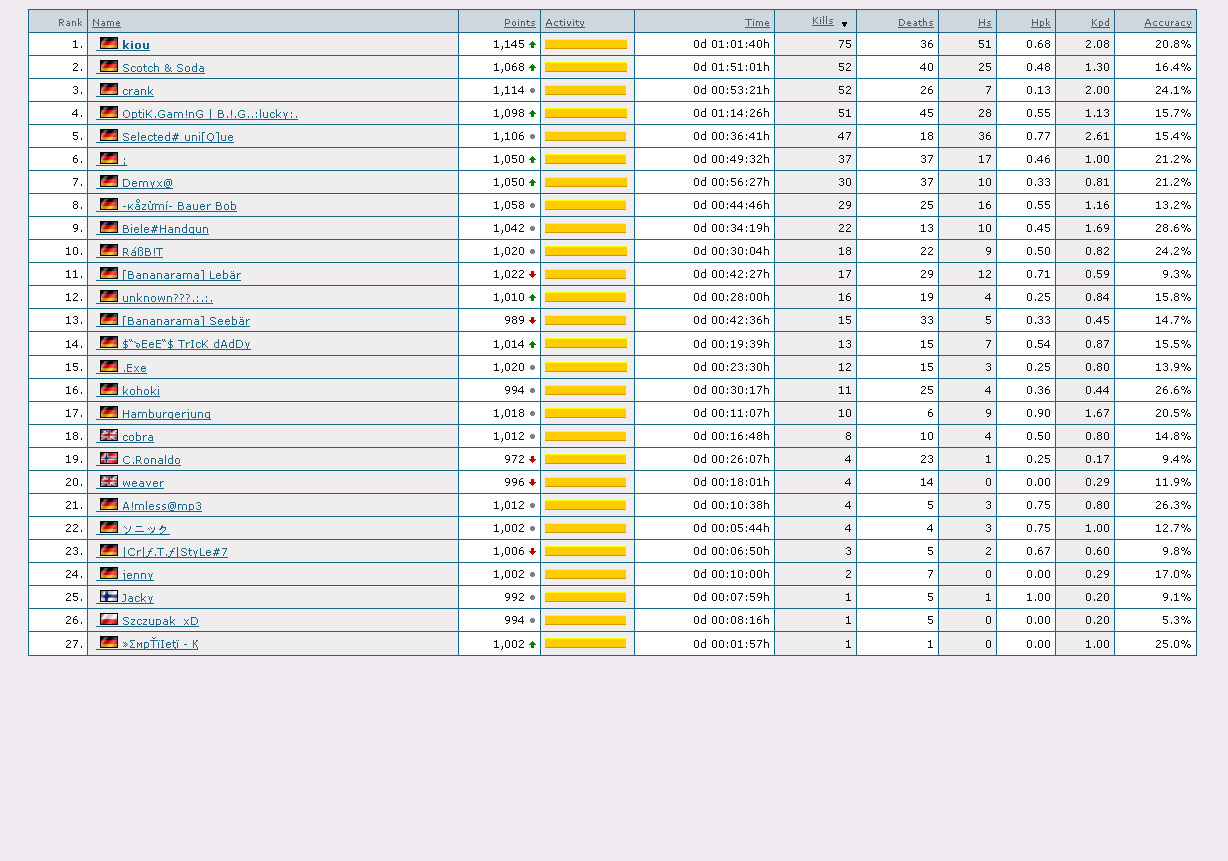The width and height of the screenshot is (1228, 861).
Task: Open player Hamburgerjung's profile link
Action: point(166,414)
